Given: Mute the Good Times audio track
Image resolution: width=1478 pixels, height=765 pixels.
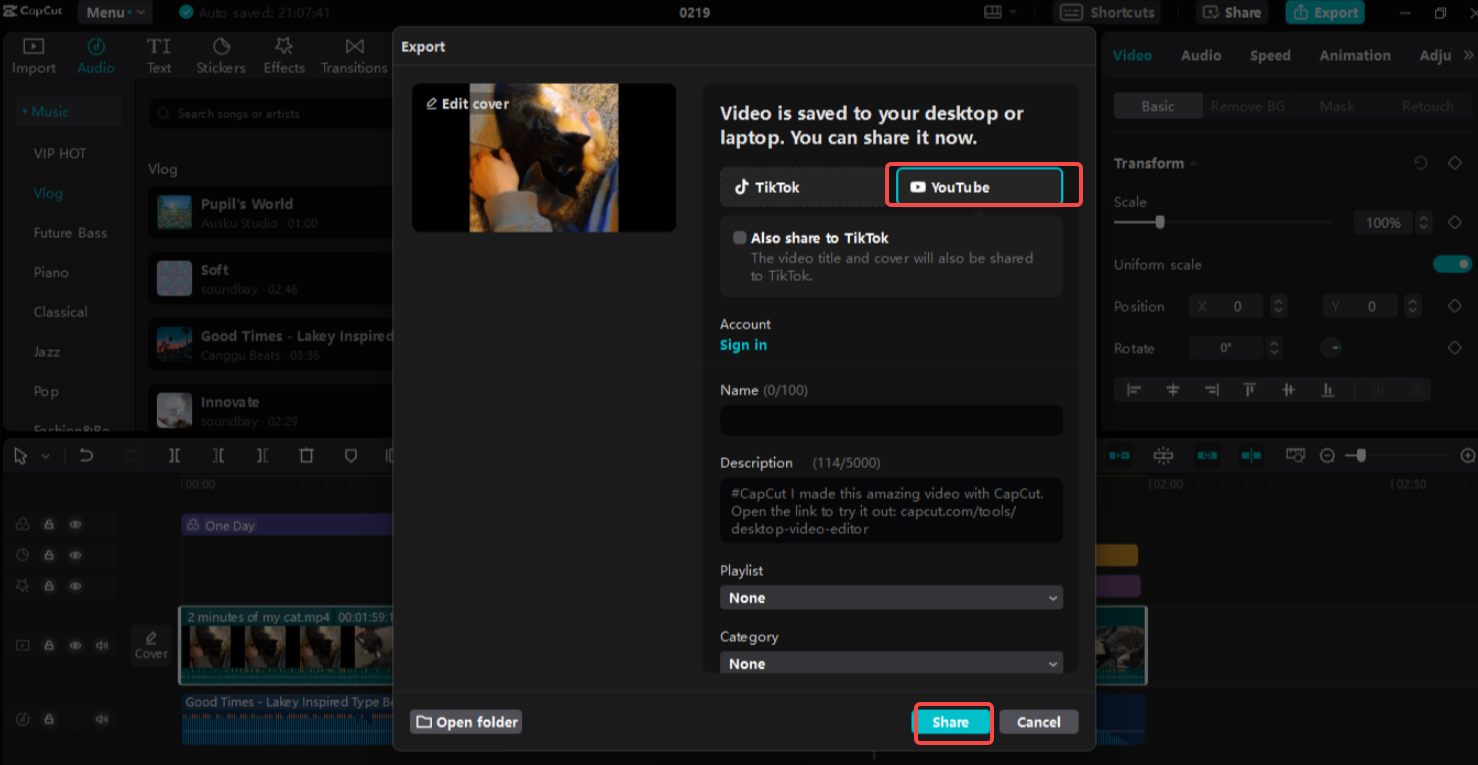Looking at the screenshot, I should [102, 719].
